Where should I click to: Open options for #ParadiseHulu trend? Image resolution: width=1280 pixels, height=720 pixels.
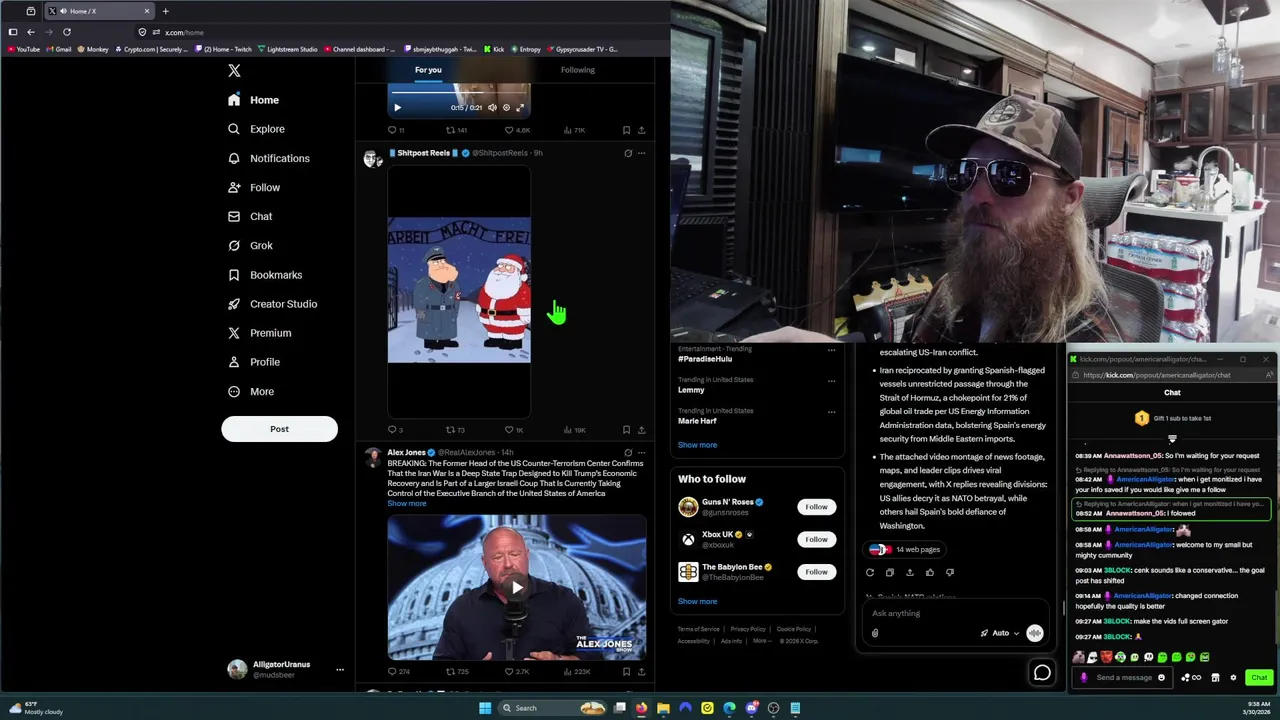point(831,350)
